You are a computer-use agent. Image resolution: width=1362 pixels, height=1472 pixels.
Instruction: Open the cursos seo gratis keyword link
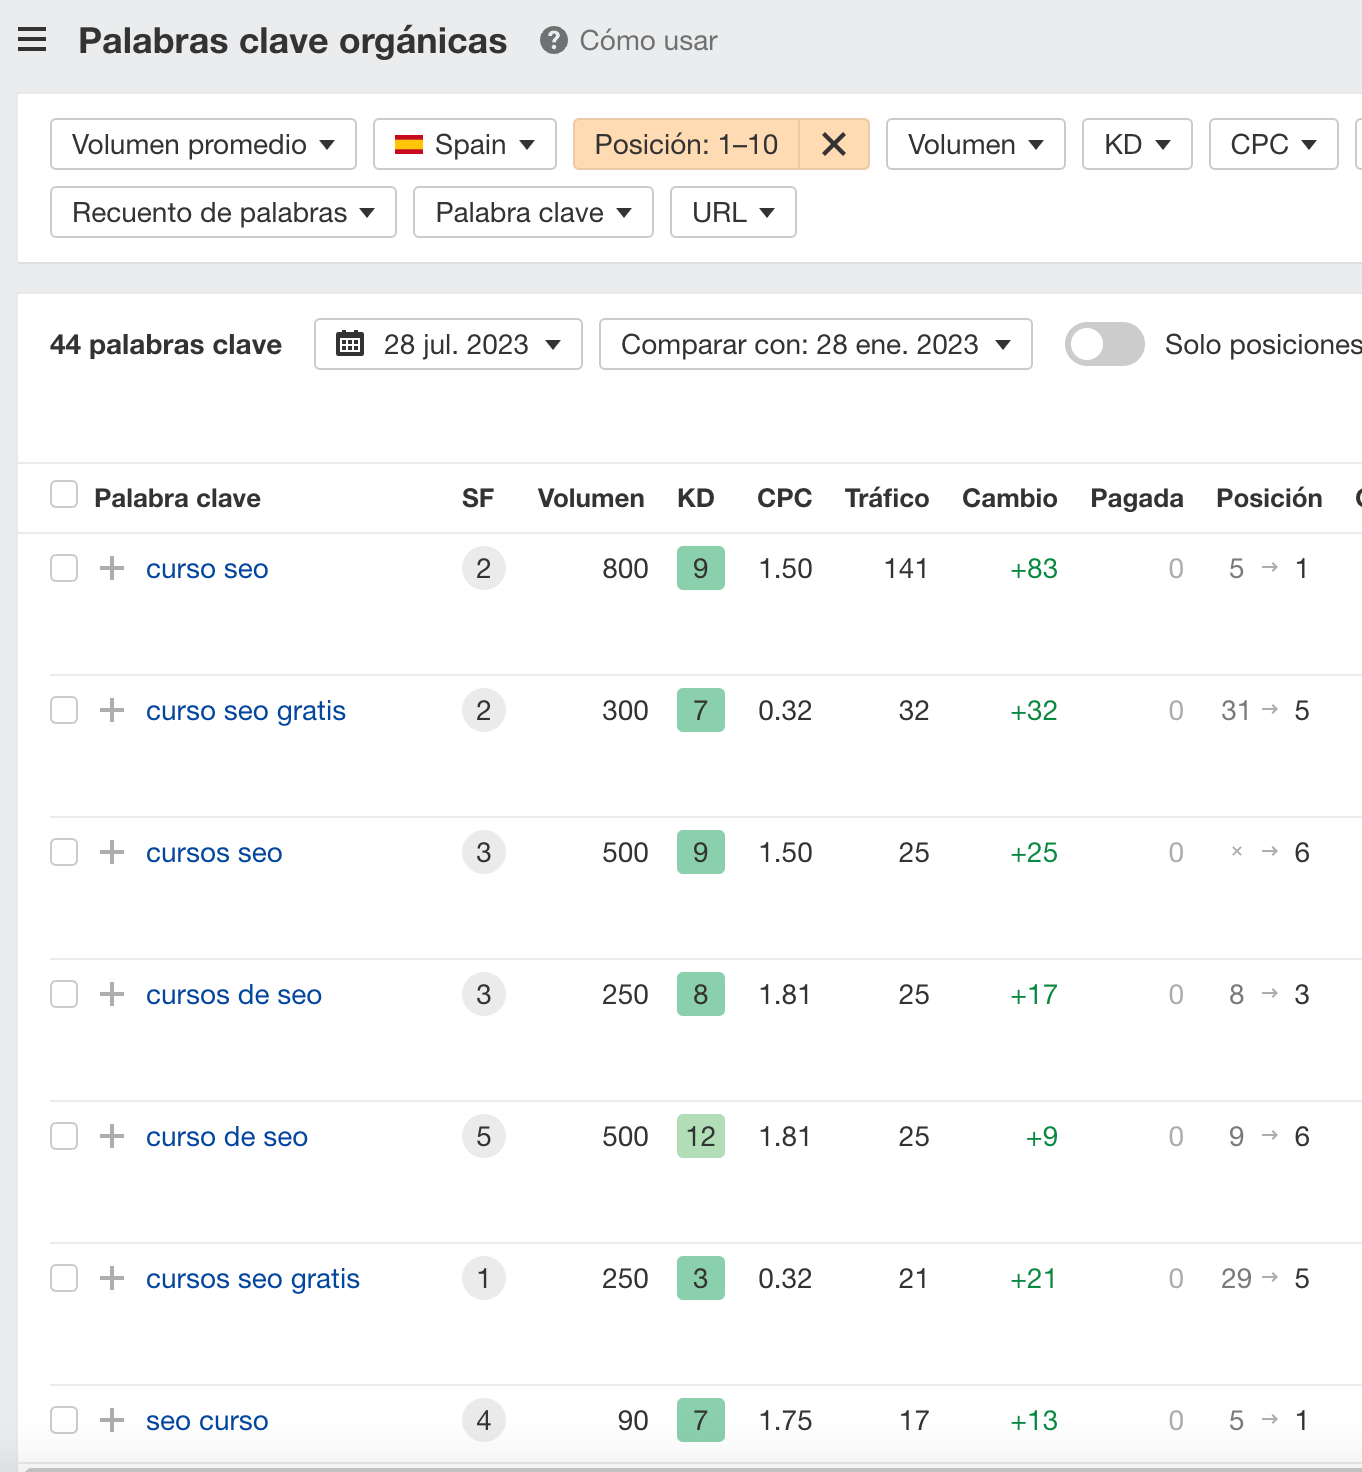[252, 1278]
